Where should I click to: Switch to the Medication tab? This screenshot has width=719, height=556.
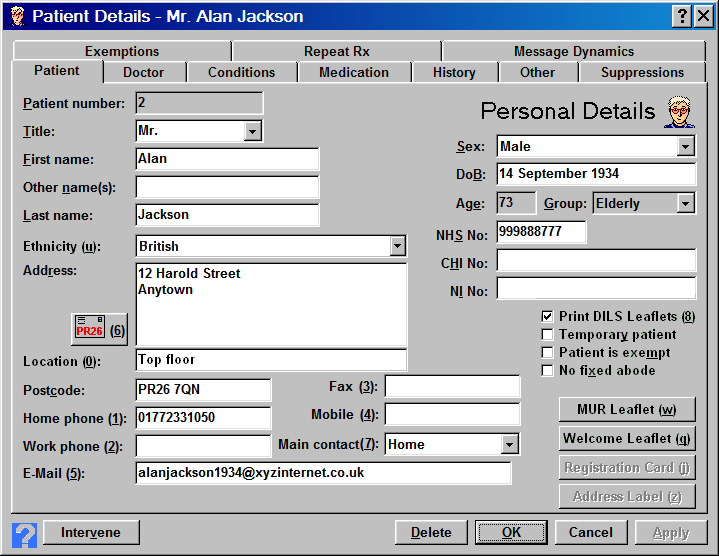coord(354,72)
